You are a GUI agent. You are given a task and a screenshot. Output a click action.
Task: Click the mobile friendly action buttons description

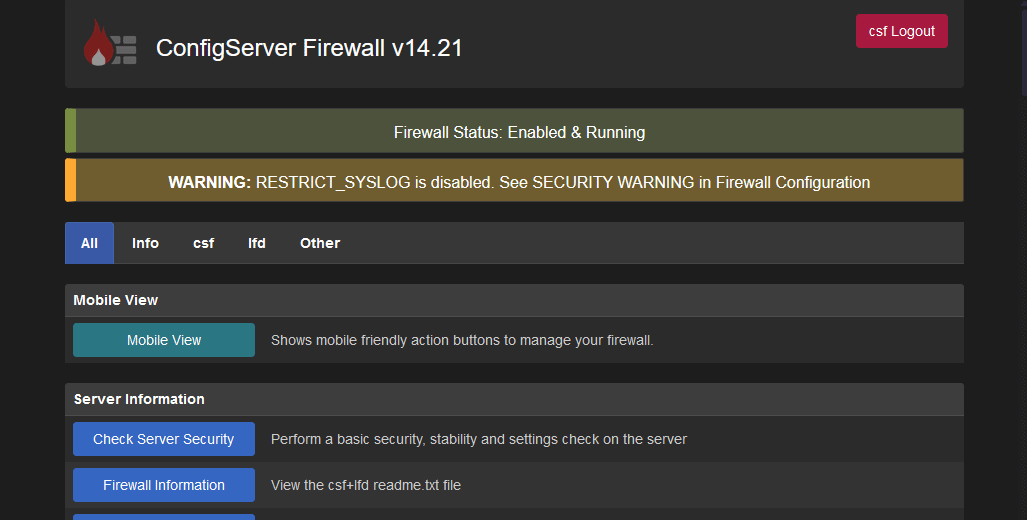click(x=462, y=340)
